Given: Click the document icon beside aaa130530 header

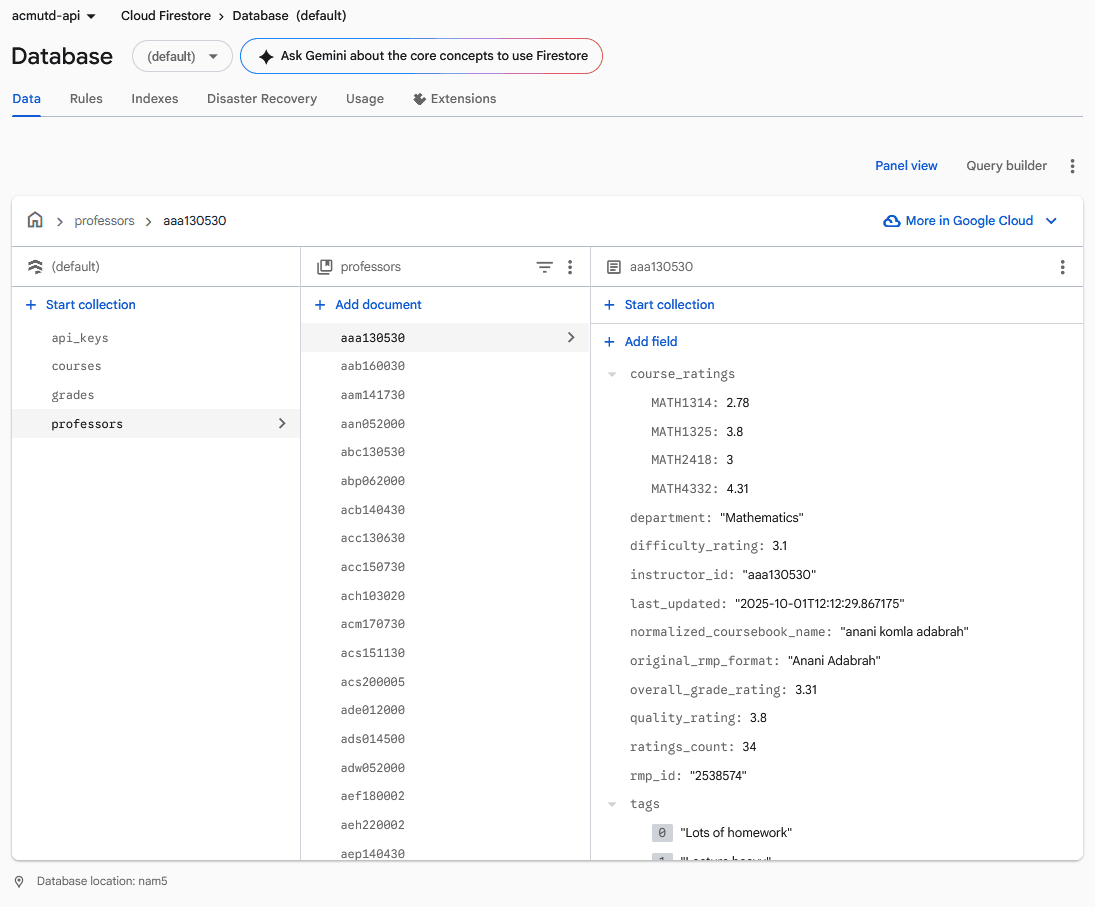Looking at the screenshot, I should tap(613, 267).
